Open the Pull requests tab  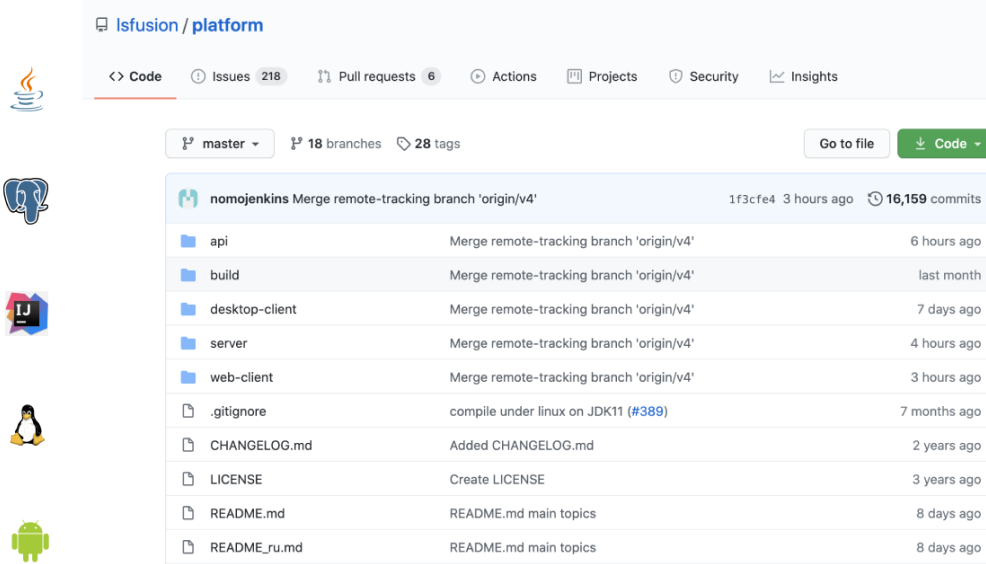coord(379,76)
